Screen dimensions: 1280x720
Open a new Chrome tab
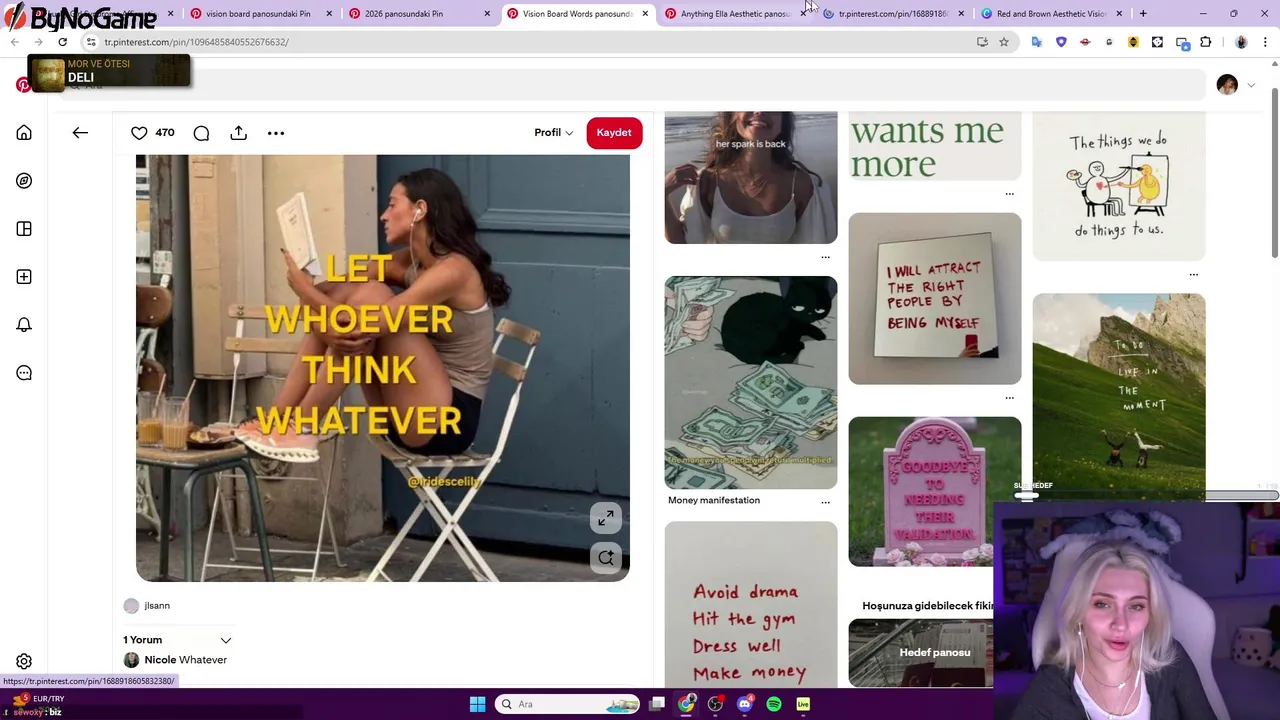pos(1143,13)
